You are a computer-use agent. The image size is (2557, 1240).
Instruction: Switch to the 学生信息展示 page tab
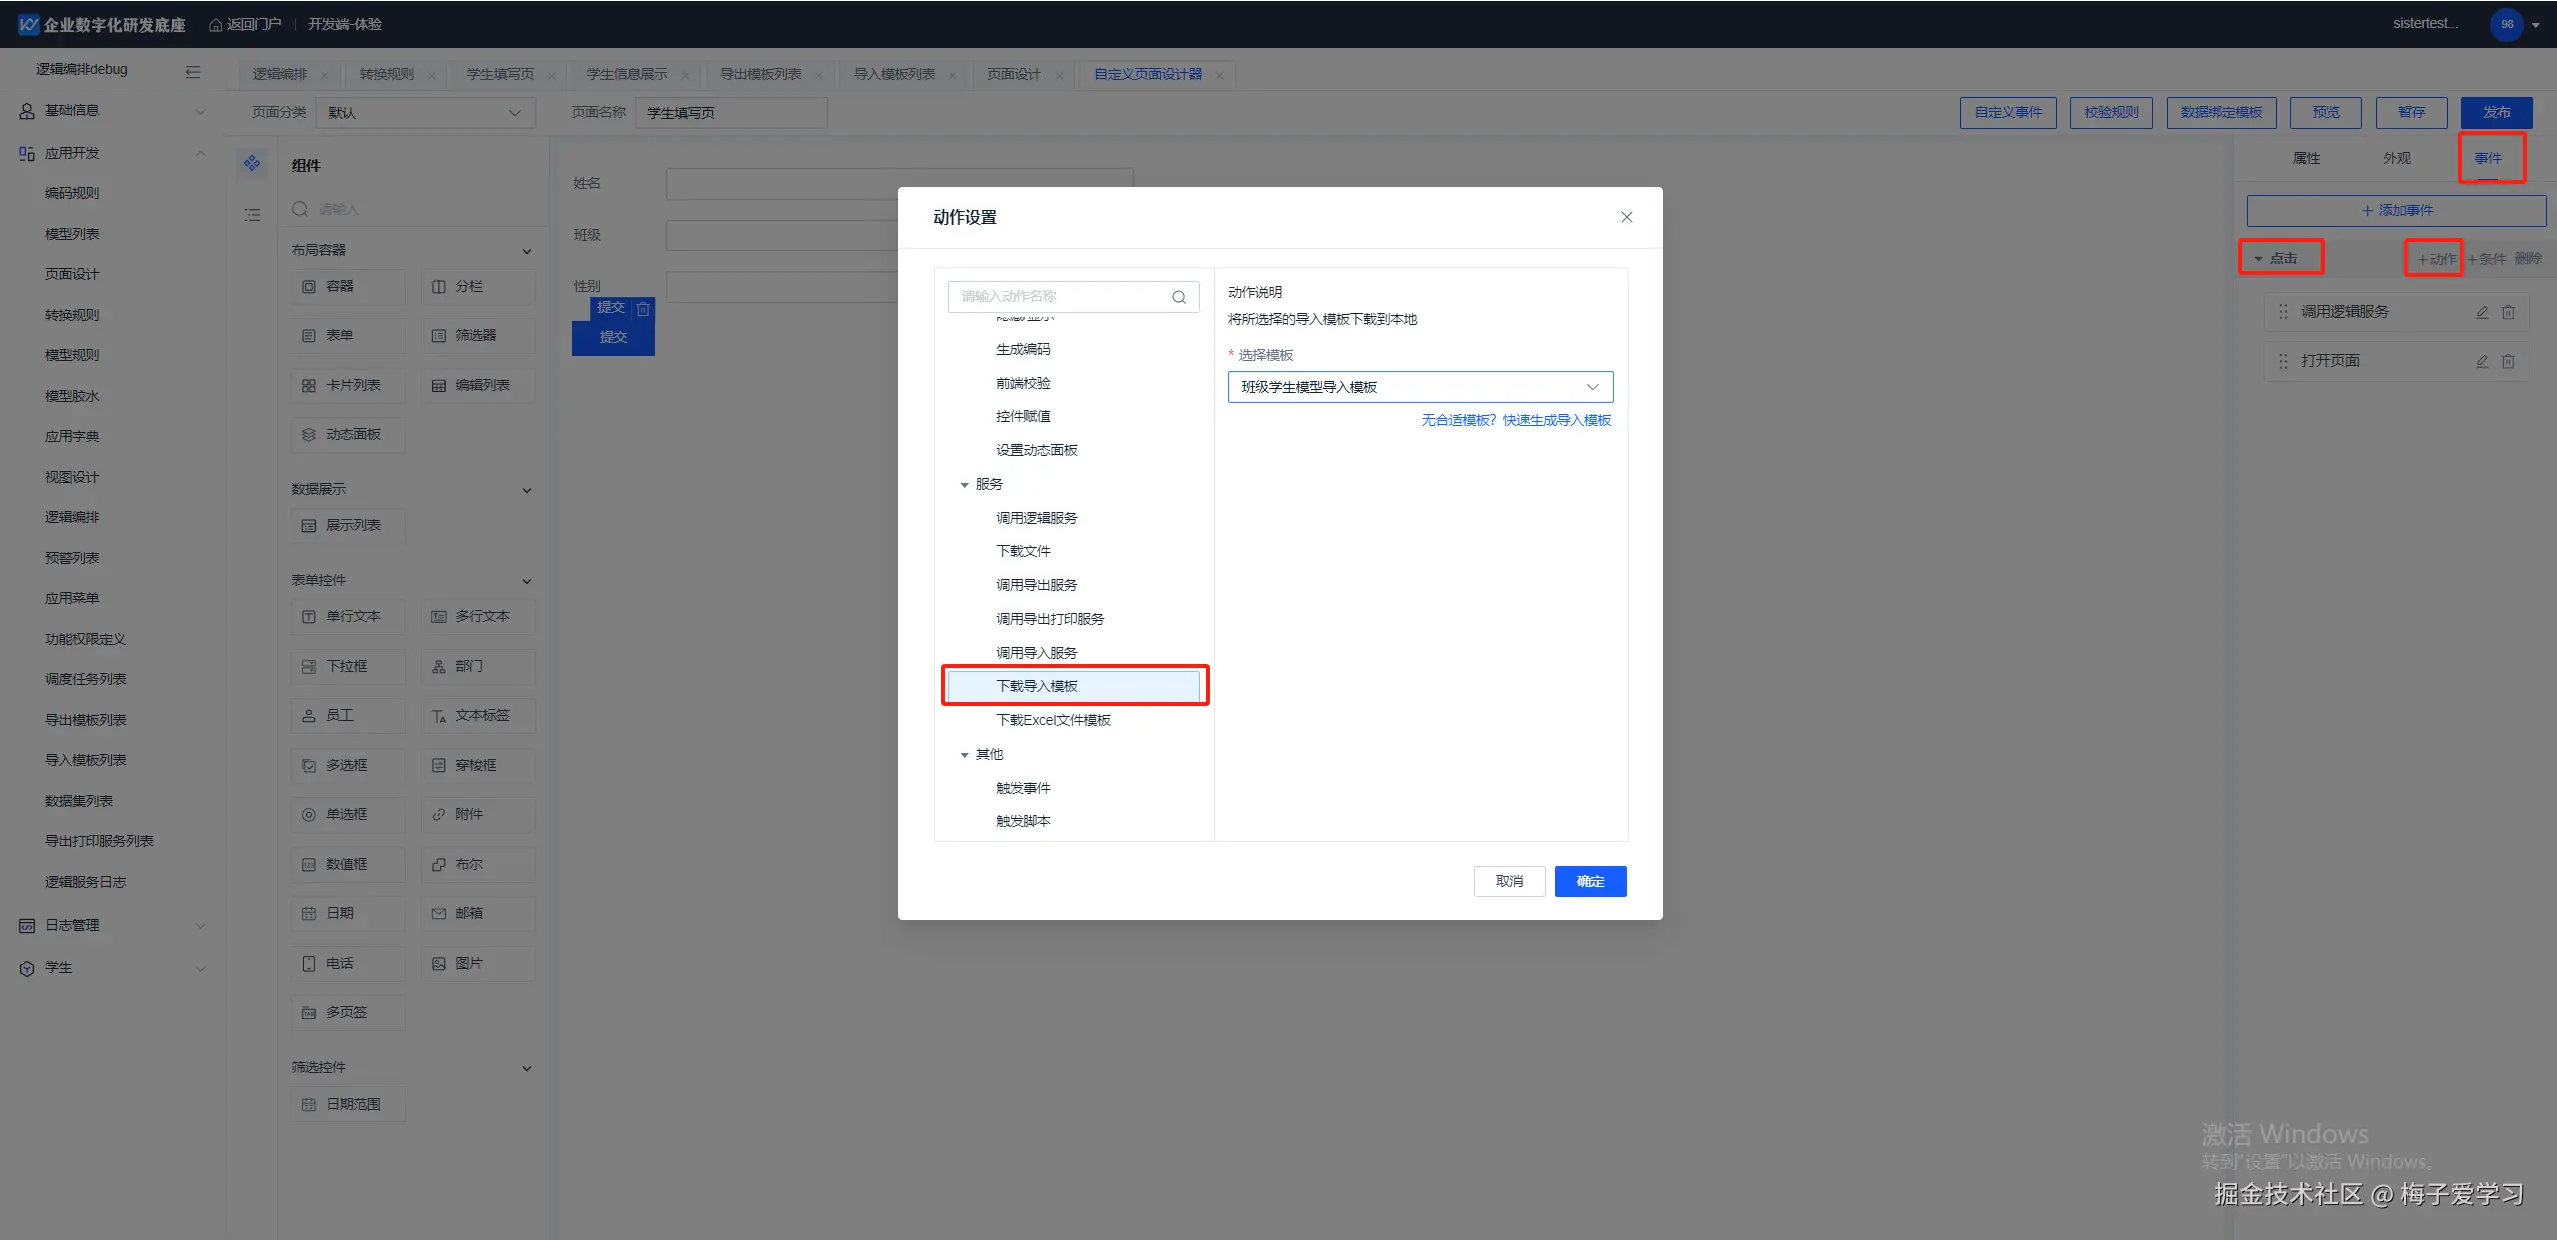tap(626, 74)
